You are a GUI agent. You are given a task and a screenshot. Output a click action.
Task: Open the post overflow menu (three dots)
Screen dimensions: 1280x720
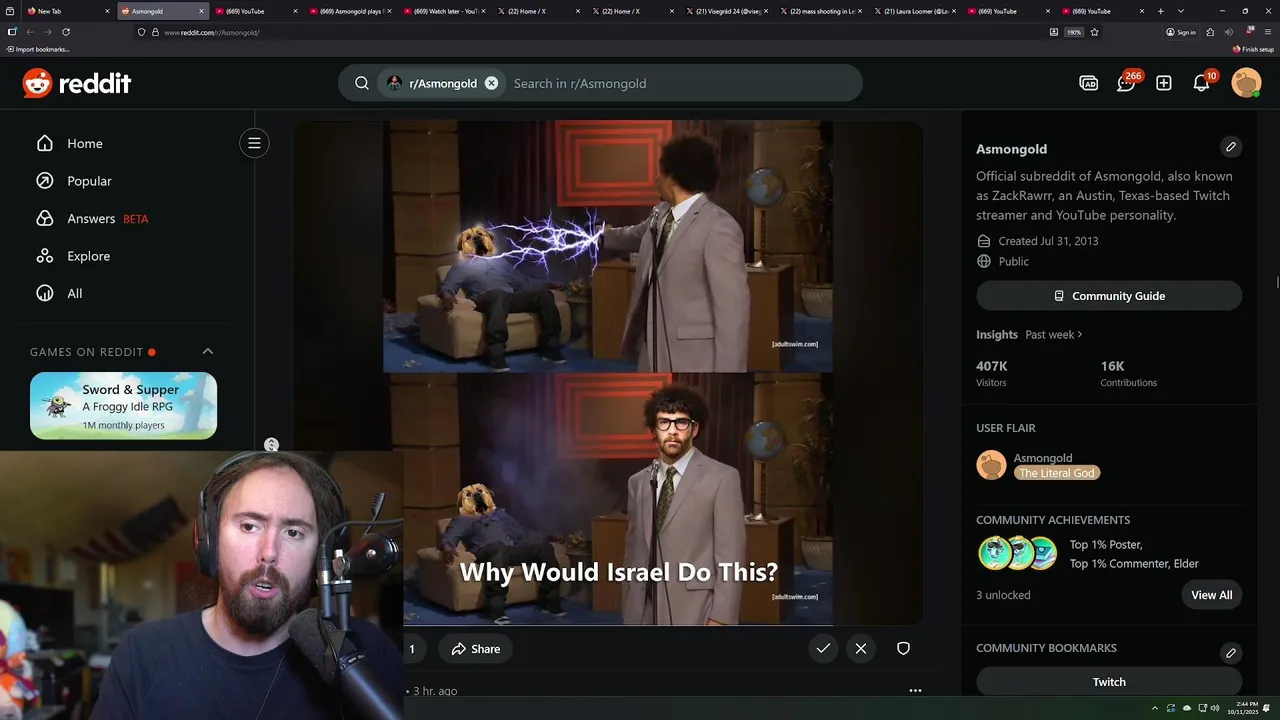(x=915, y=690)
